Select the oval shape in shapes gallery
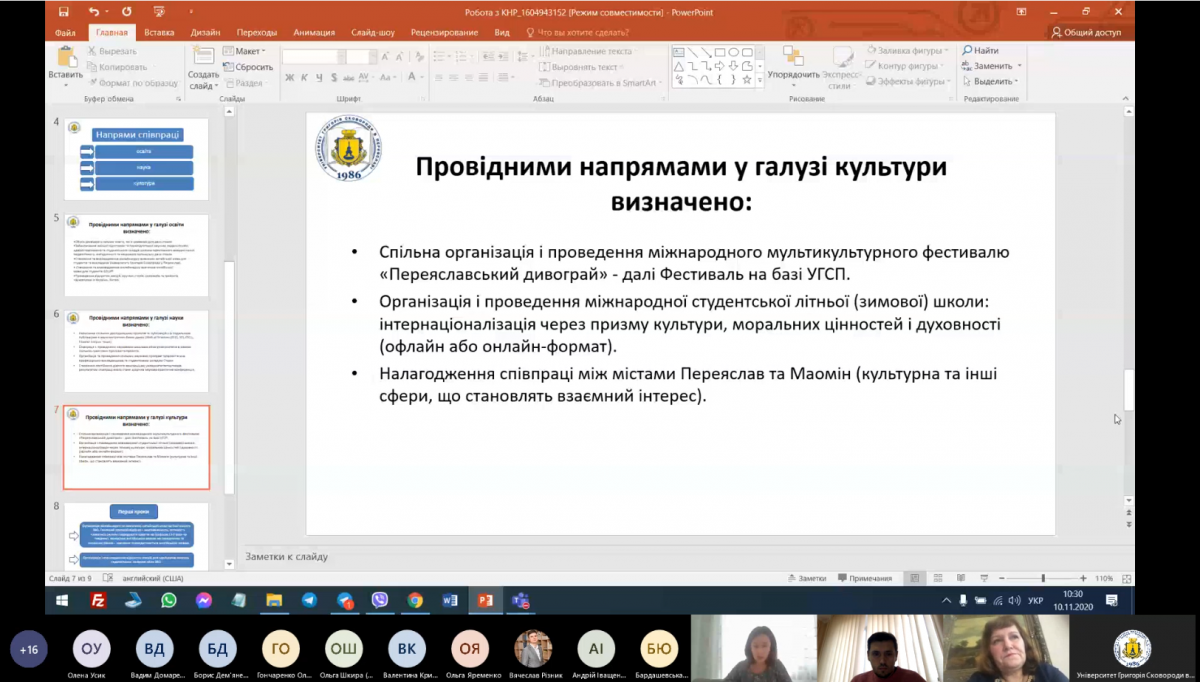1200x682 pixels. pos(733,52)
